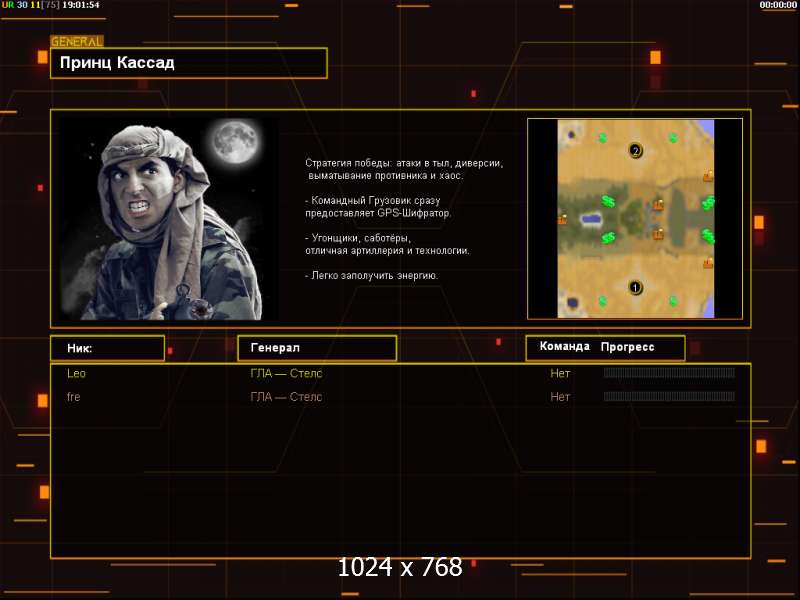Click "ГЛА — Стелс" in Leo's row

coord(286,373)
